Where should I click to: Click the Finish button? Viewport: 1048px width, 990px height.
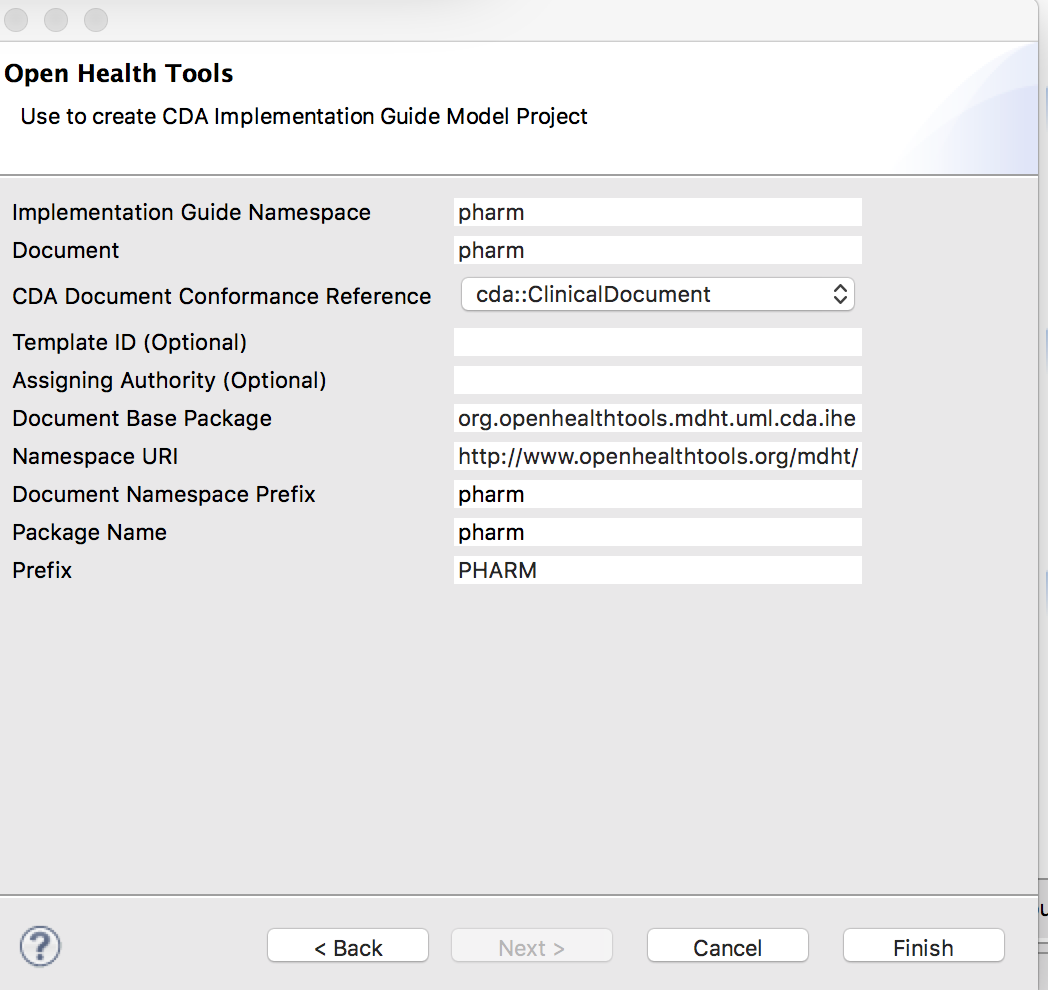(924, 946)
